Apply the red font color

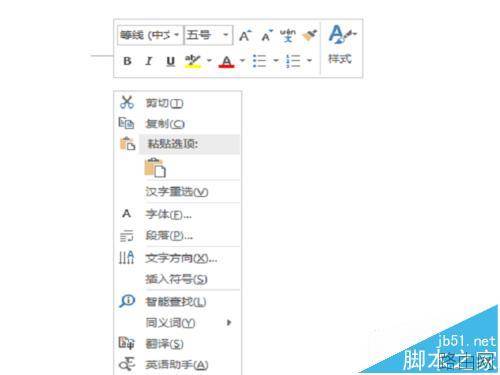pyautogui.click(x=227, y=61)
